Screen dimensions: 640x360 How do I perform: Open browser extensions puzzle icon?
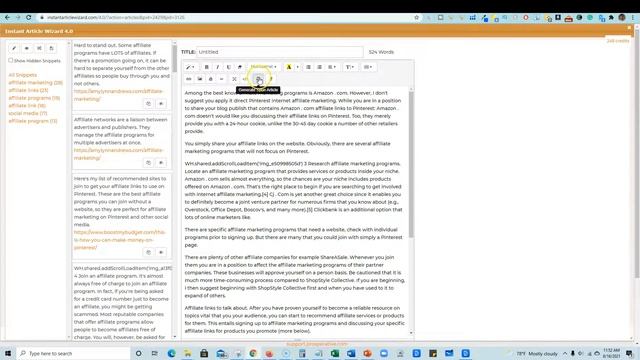[x=611, y=18]
